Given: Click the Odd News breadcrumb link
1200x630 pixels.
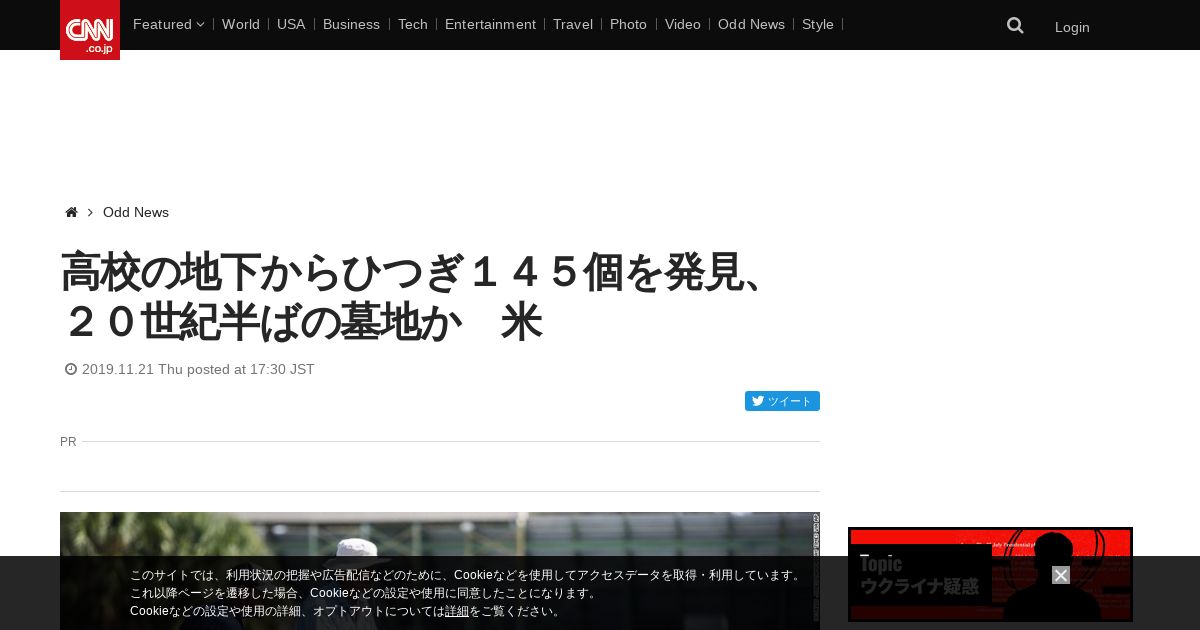Looking at the screenshot, I should coord(136,212).
